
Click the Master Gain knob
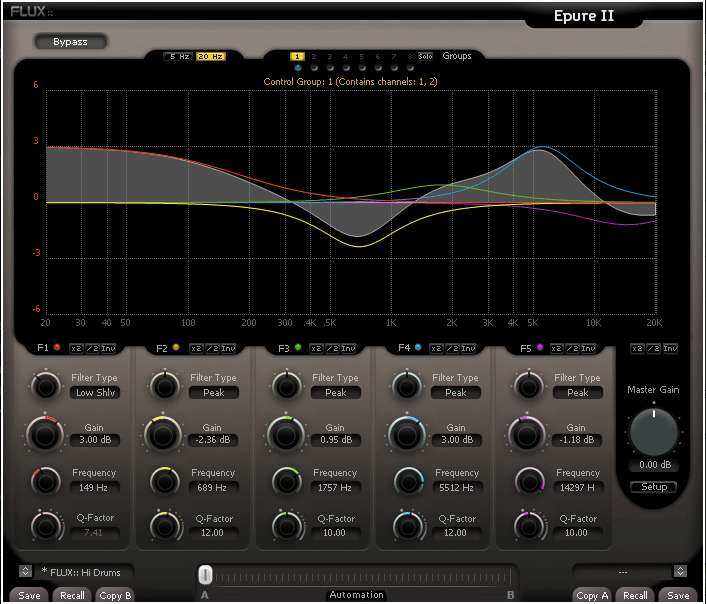(x=653, y=430)
